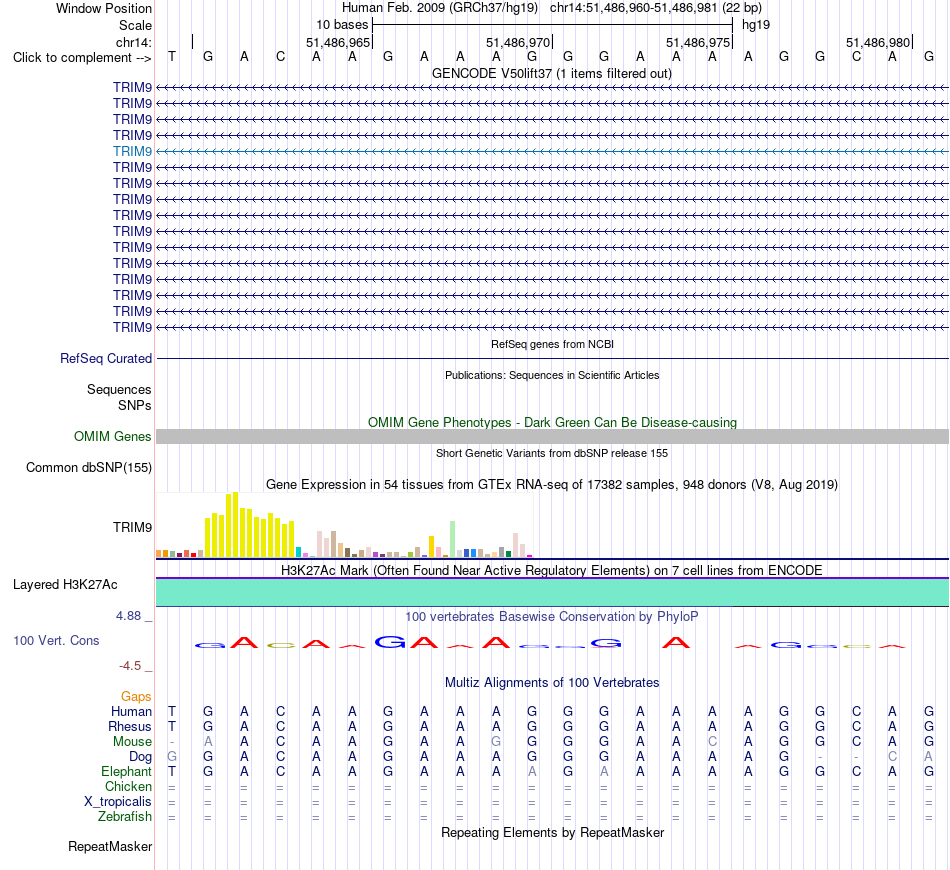The width and height of the screenshot is (950, 870).
Task: Click the Window Position label
Action: point(104,8)
